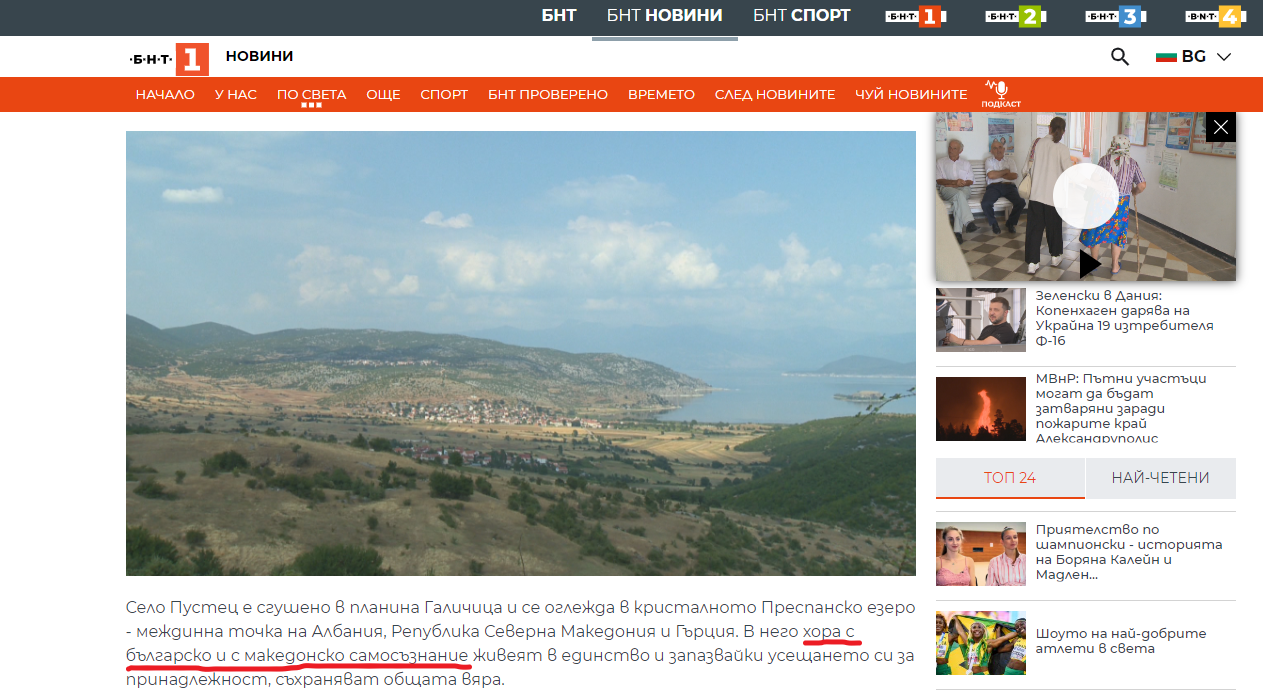This screenshot has width=1263, height=698.
Task: Open У НАС menu item
Action: (x=236, y=94)
